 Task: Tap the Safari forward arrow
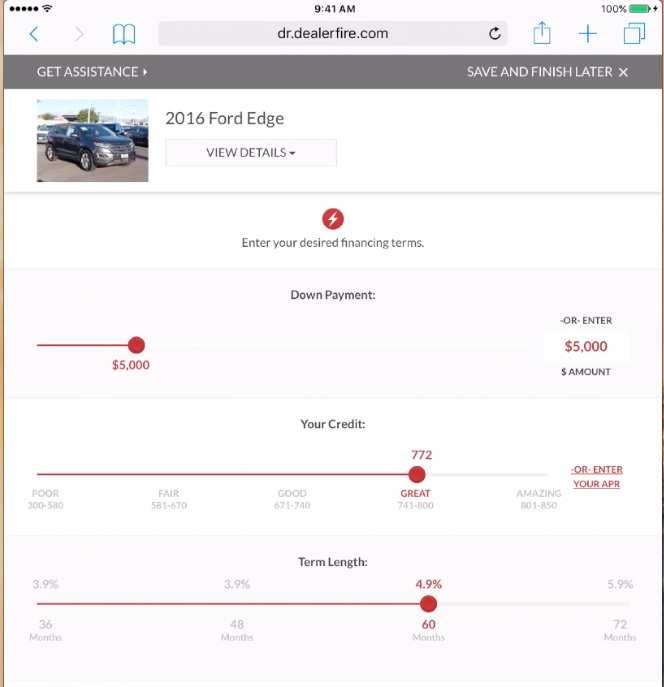[x=79, y=34]
